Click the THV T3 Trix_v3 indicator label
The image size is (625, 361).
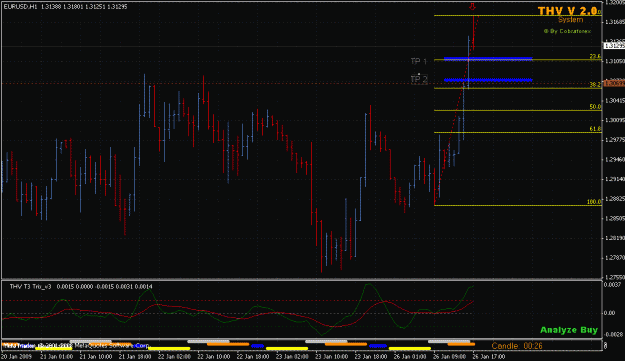(30, 286)
